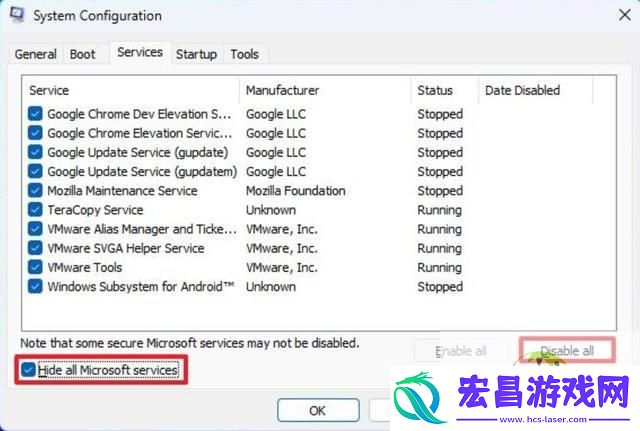This screenshot has height=431, width=640.
Task: Uncheck Google Update Service (gupdate) checkbox
Action: [35, 152]
